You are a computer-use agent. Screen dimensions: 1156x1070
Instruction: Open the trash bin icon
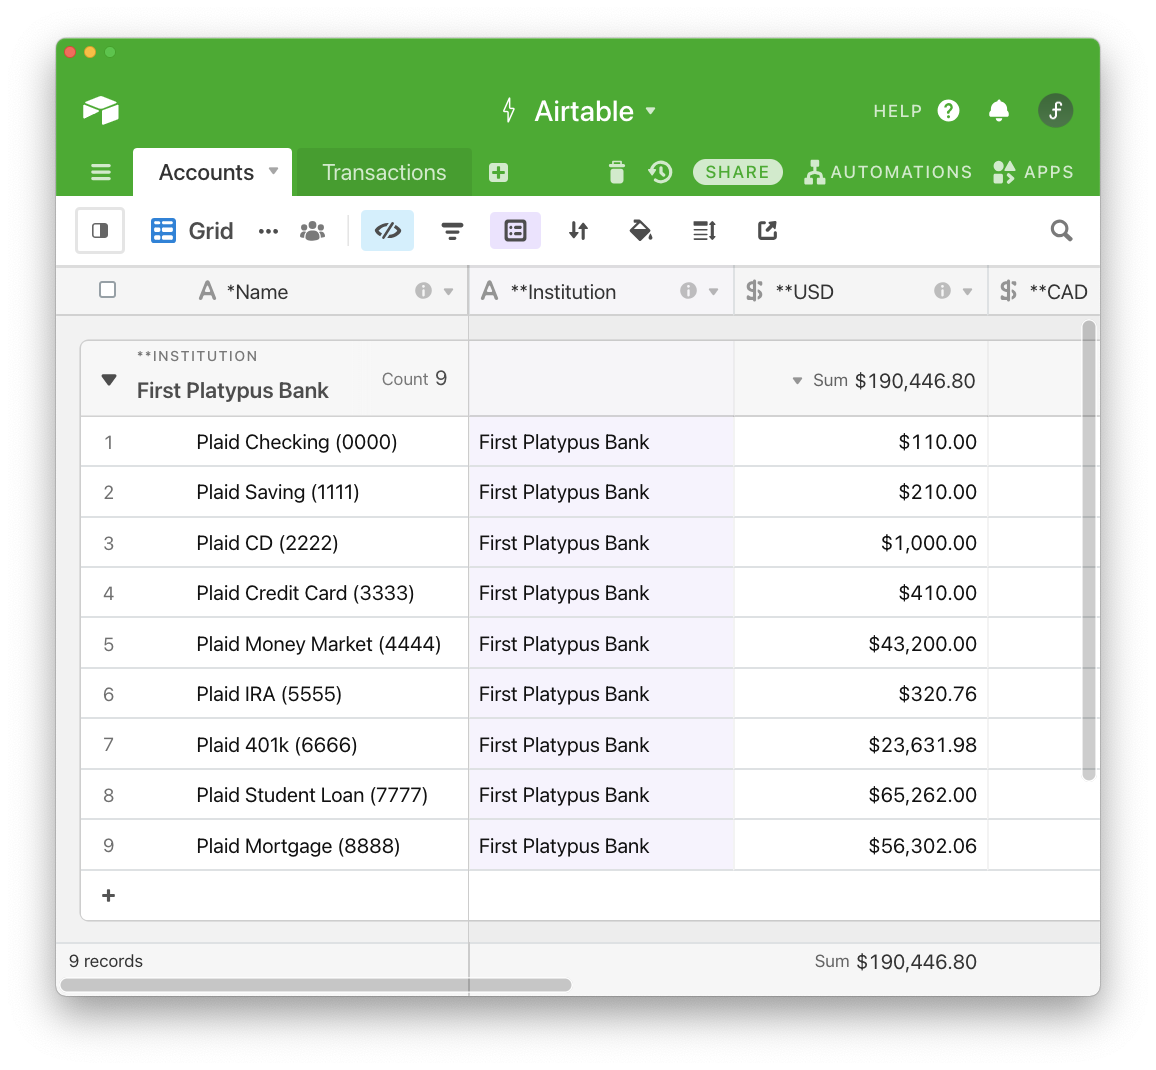(617, 172)
